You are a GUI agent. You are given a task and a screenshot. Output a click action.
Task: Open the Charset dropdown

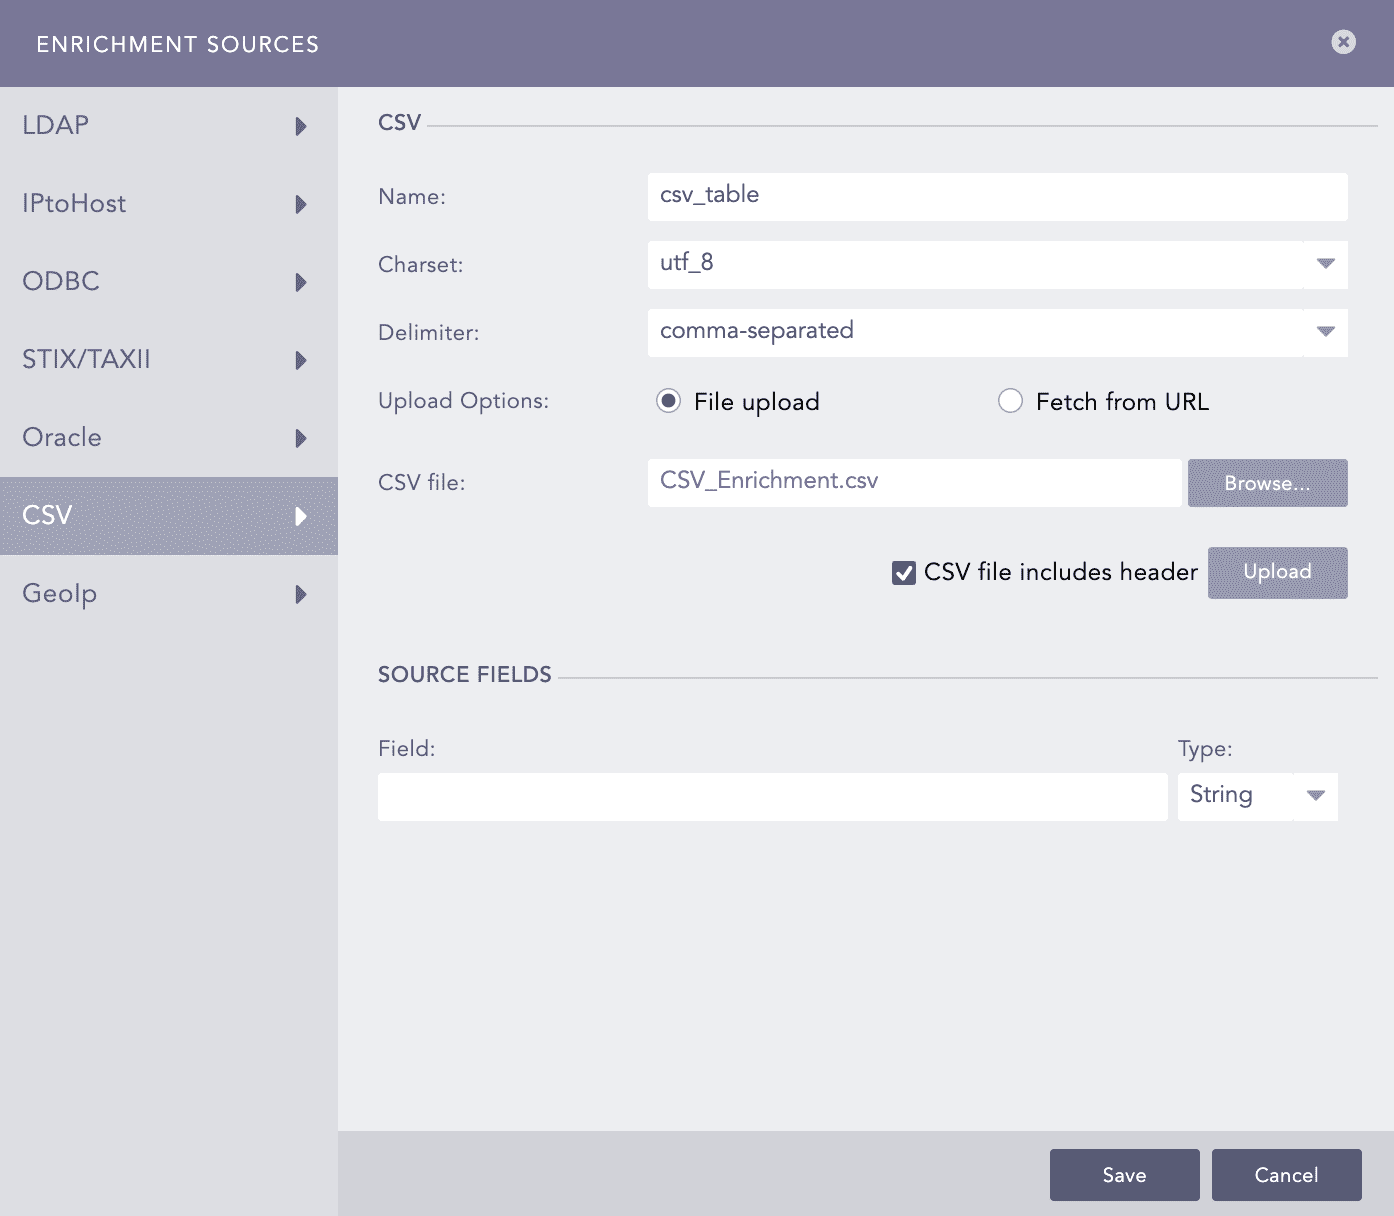tap(1325, 265)
